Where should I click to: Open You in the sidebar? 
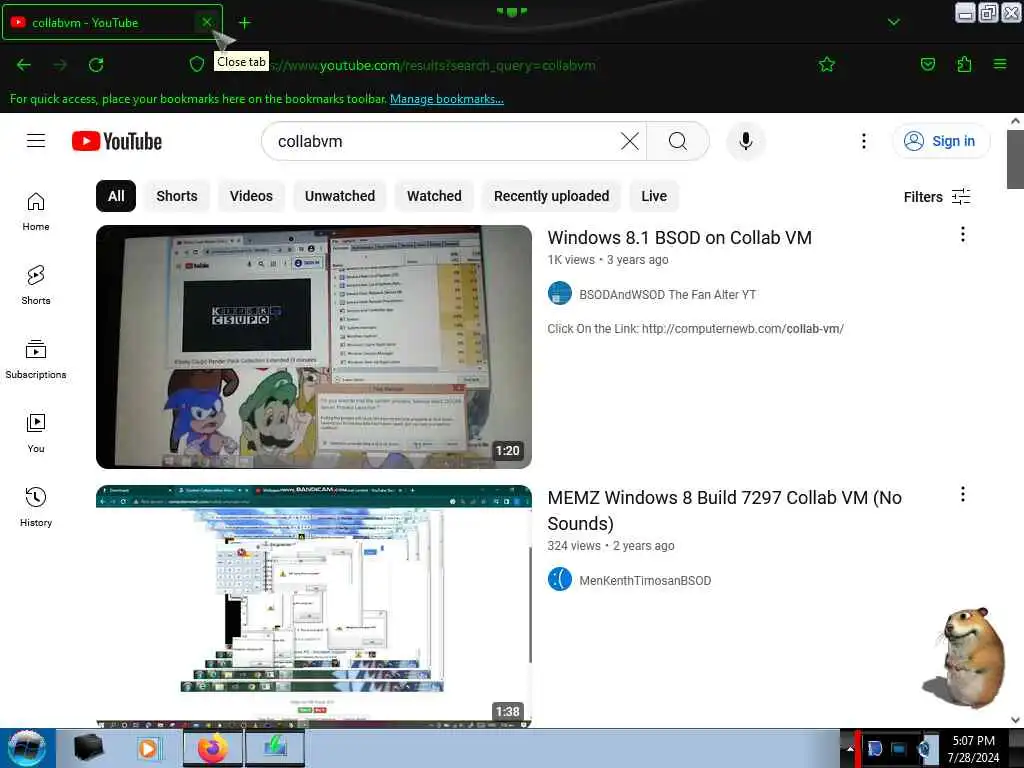click(x=36, y=433)
